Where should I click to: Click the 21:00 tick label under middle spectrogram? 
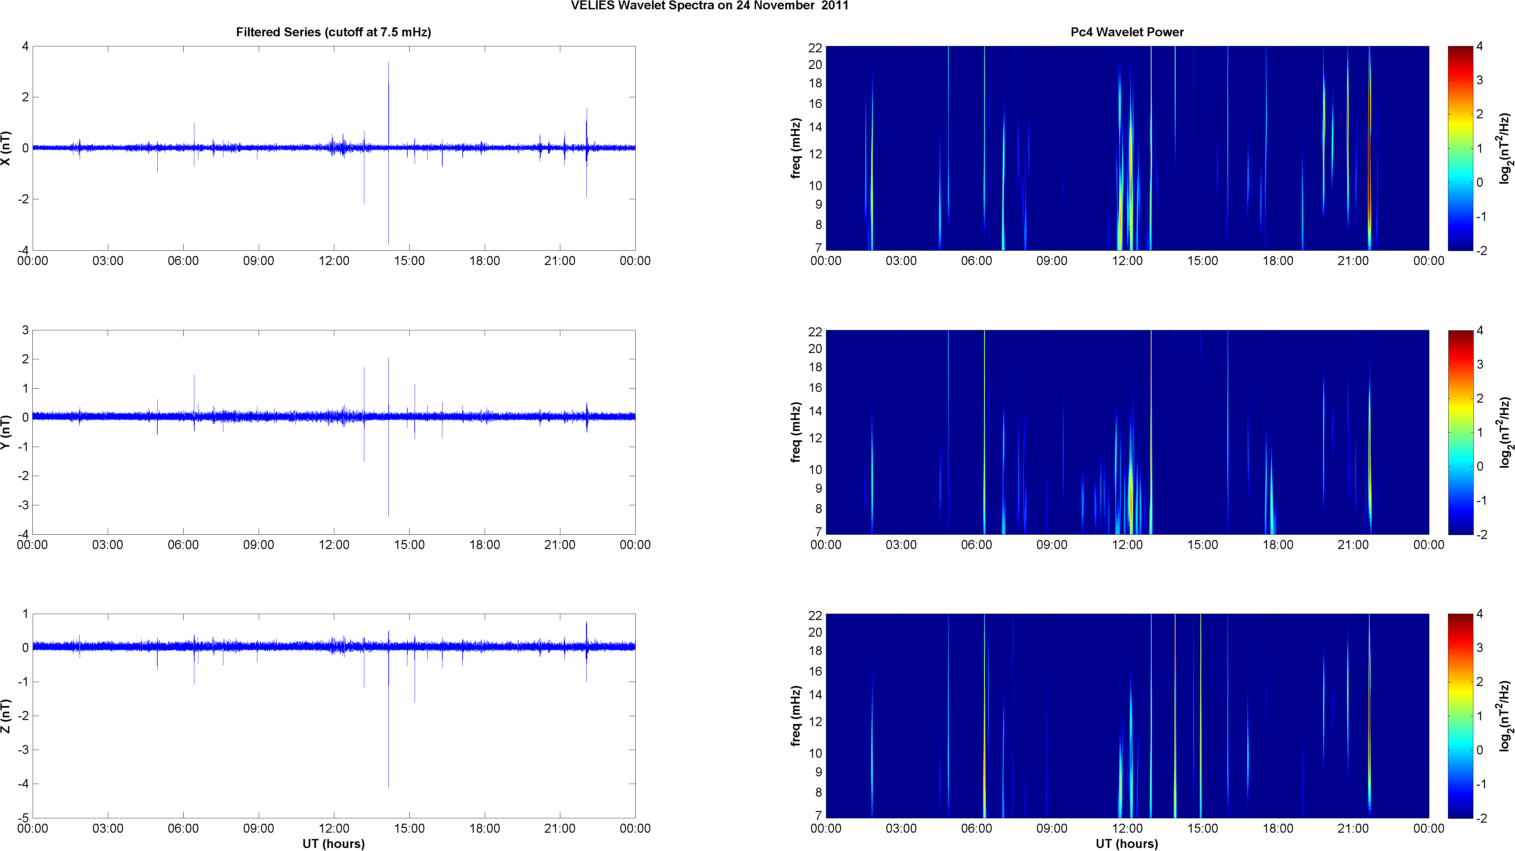(1353, 545)
